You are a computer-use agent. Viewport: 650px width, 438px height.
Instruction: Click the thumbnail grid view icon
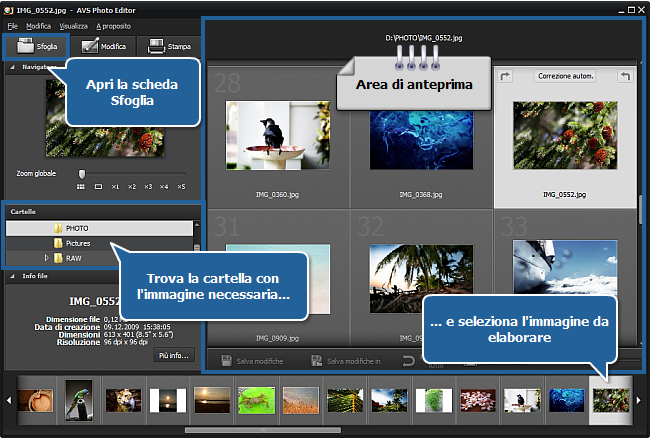pos(80,186)
